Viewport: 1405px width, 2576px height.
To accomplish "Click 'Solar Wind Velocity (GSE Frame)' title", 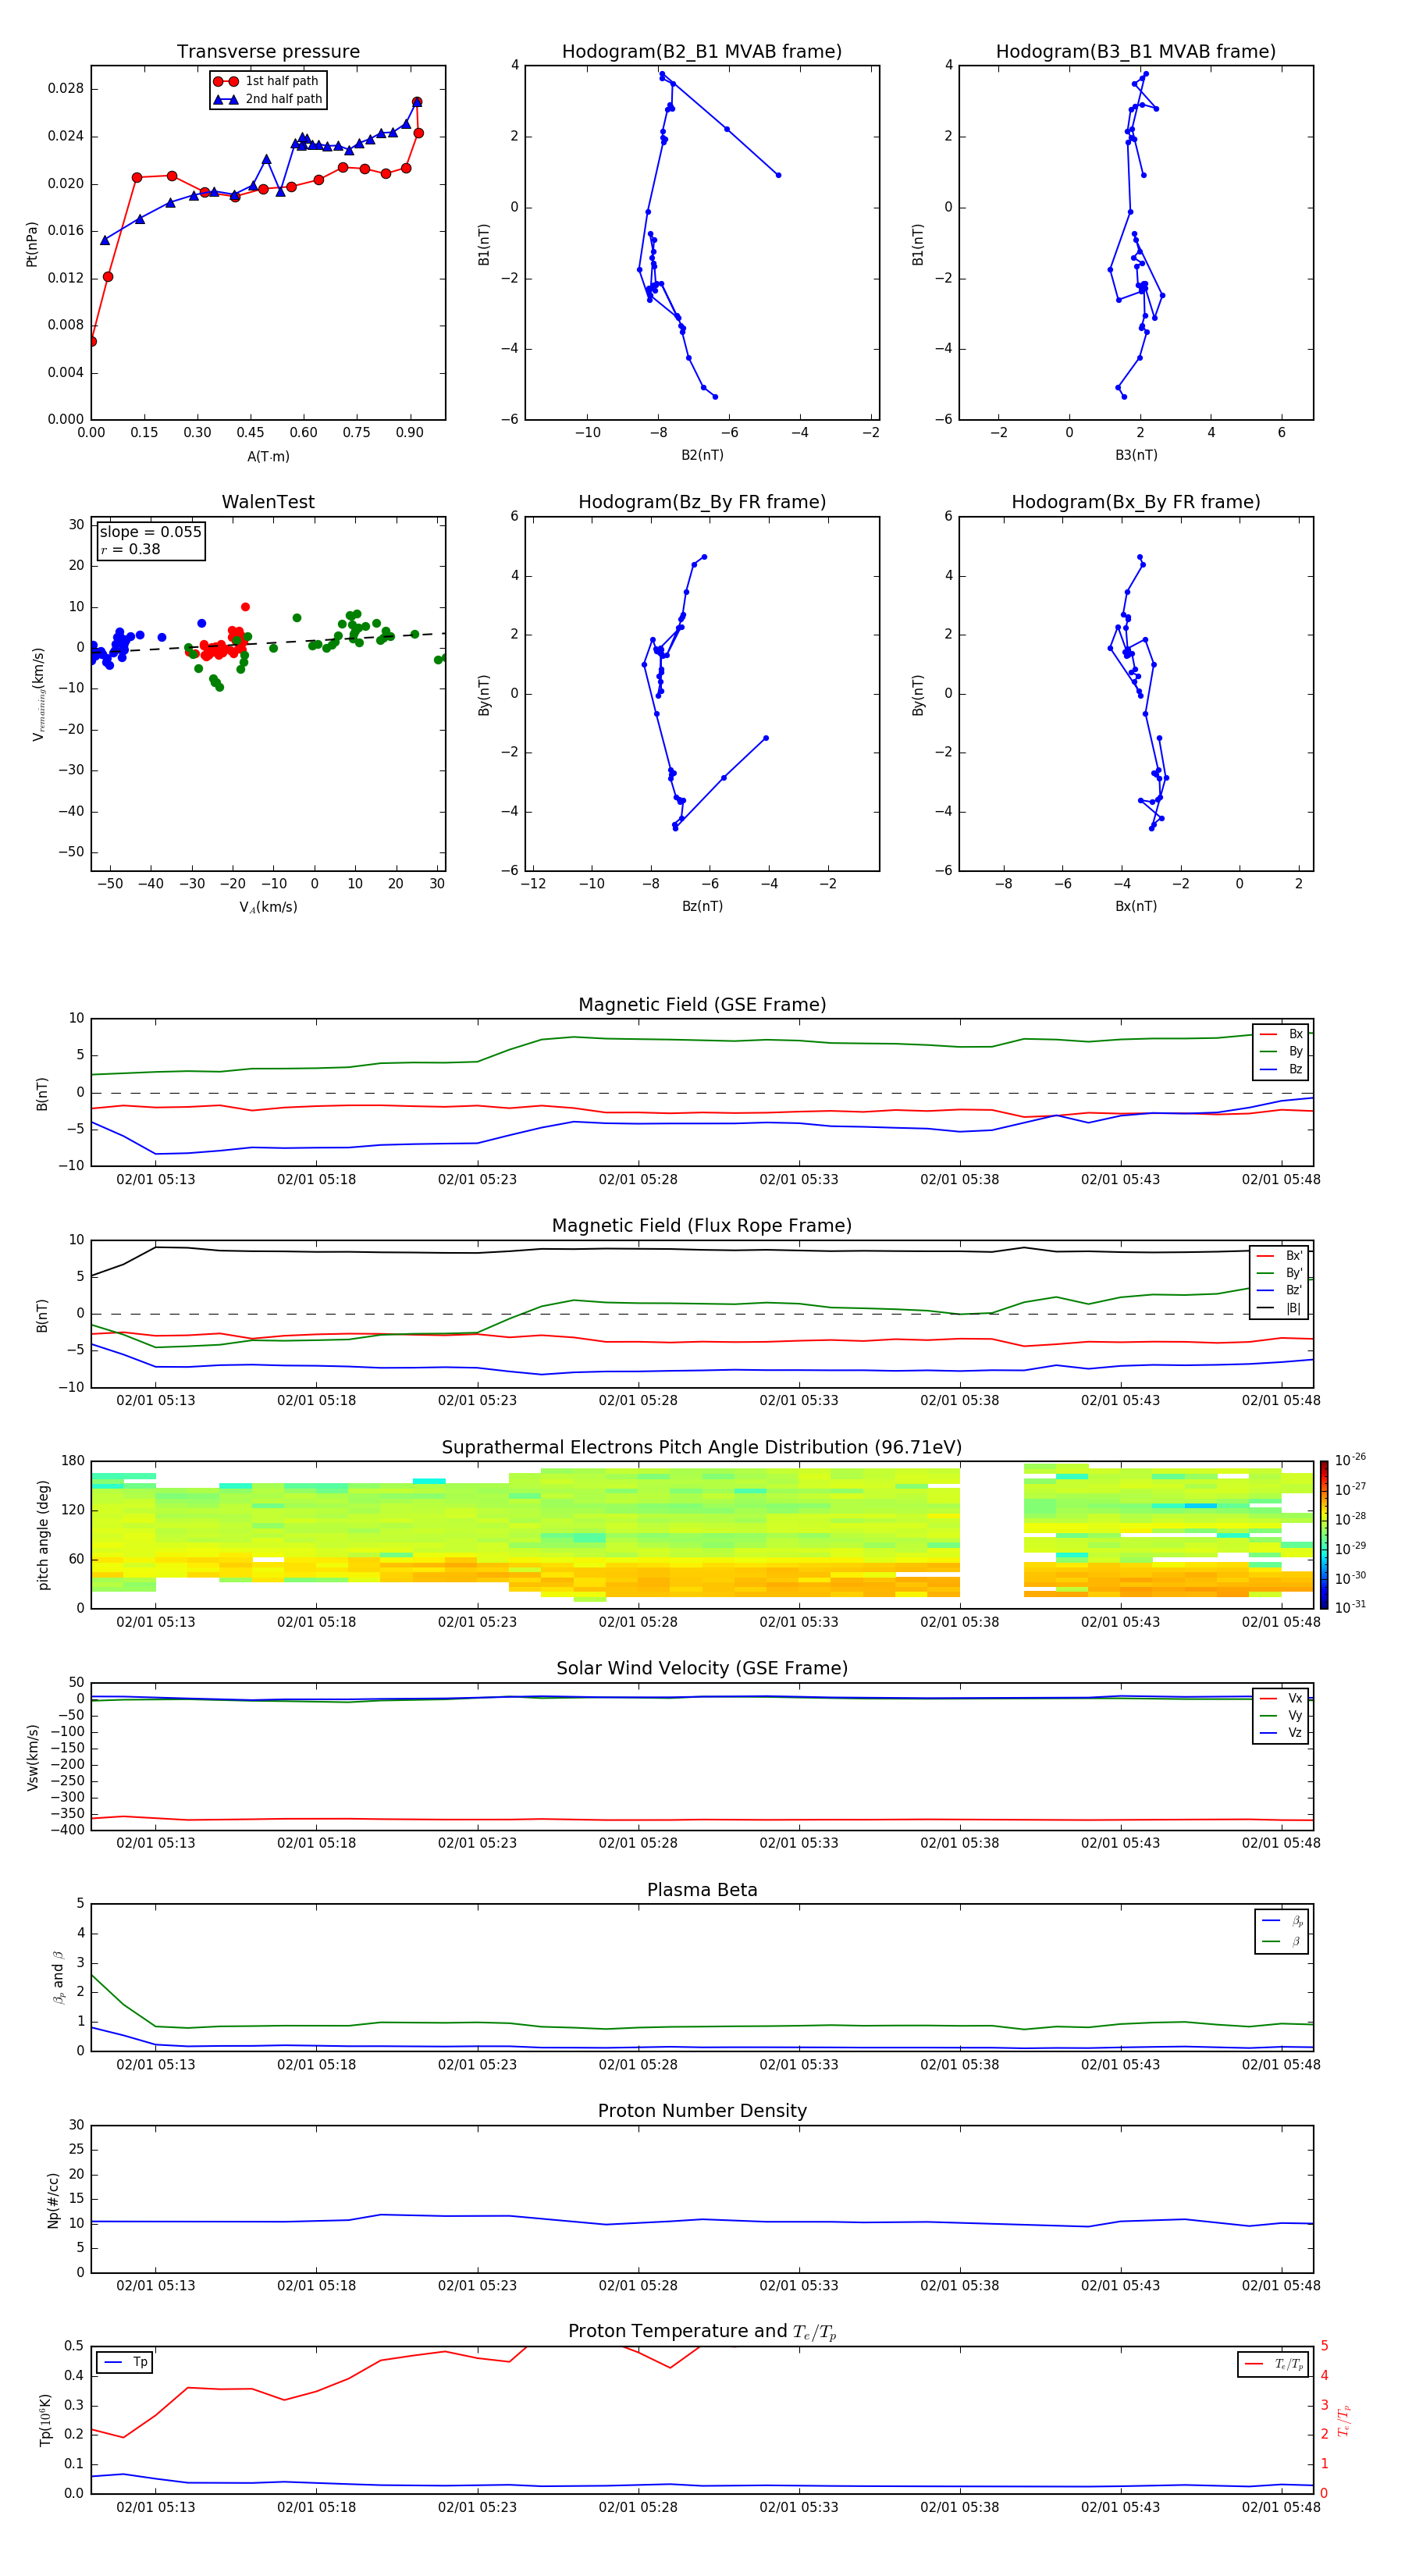I will coord(702,1668).
